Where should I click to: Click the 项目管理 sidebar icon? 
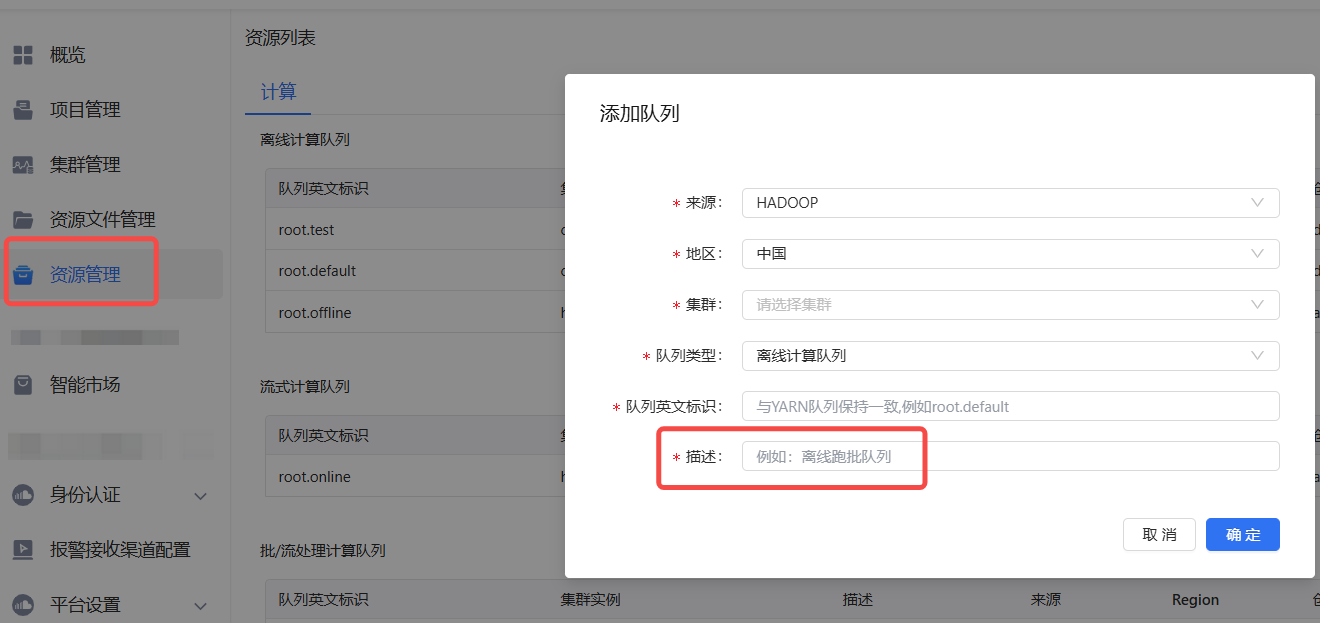(23, 110)
